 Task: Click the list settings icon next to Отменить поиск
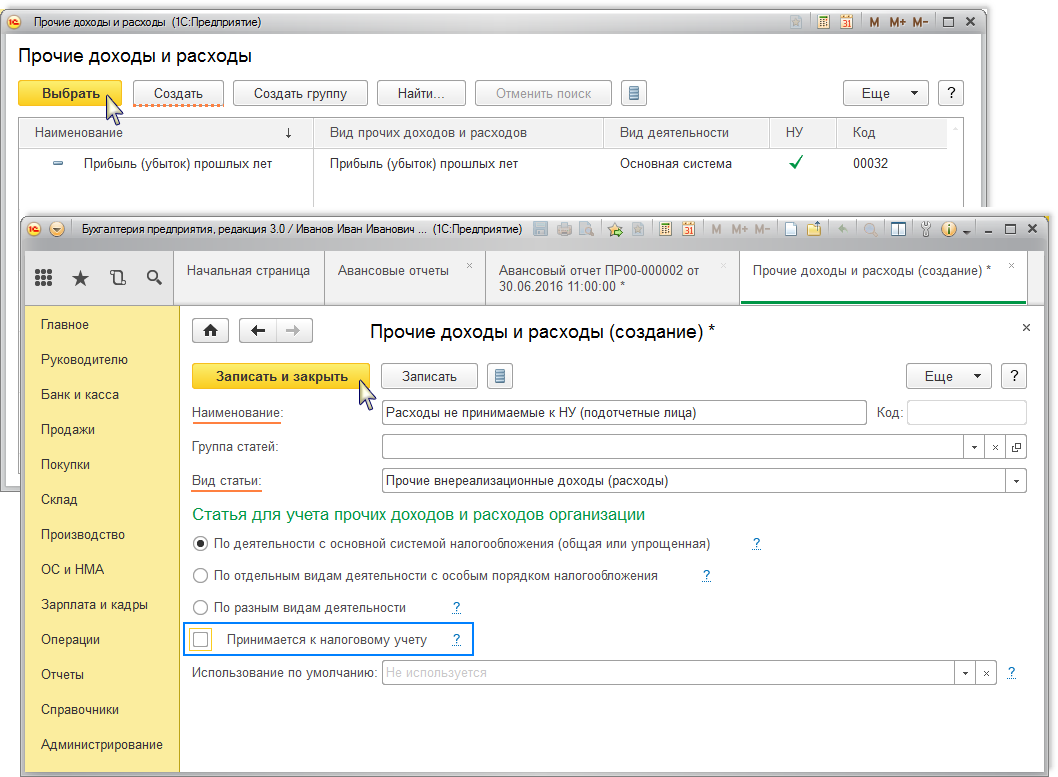(634, 93)
